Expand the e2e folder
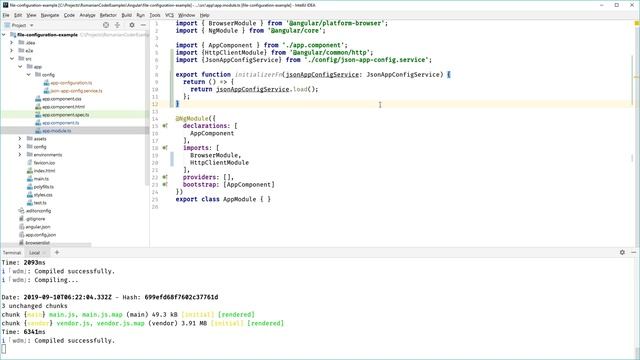Image resolution: width=640 pixels, height=360 pixels. [12, 51]
